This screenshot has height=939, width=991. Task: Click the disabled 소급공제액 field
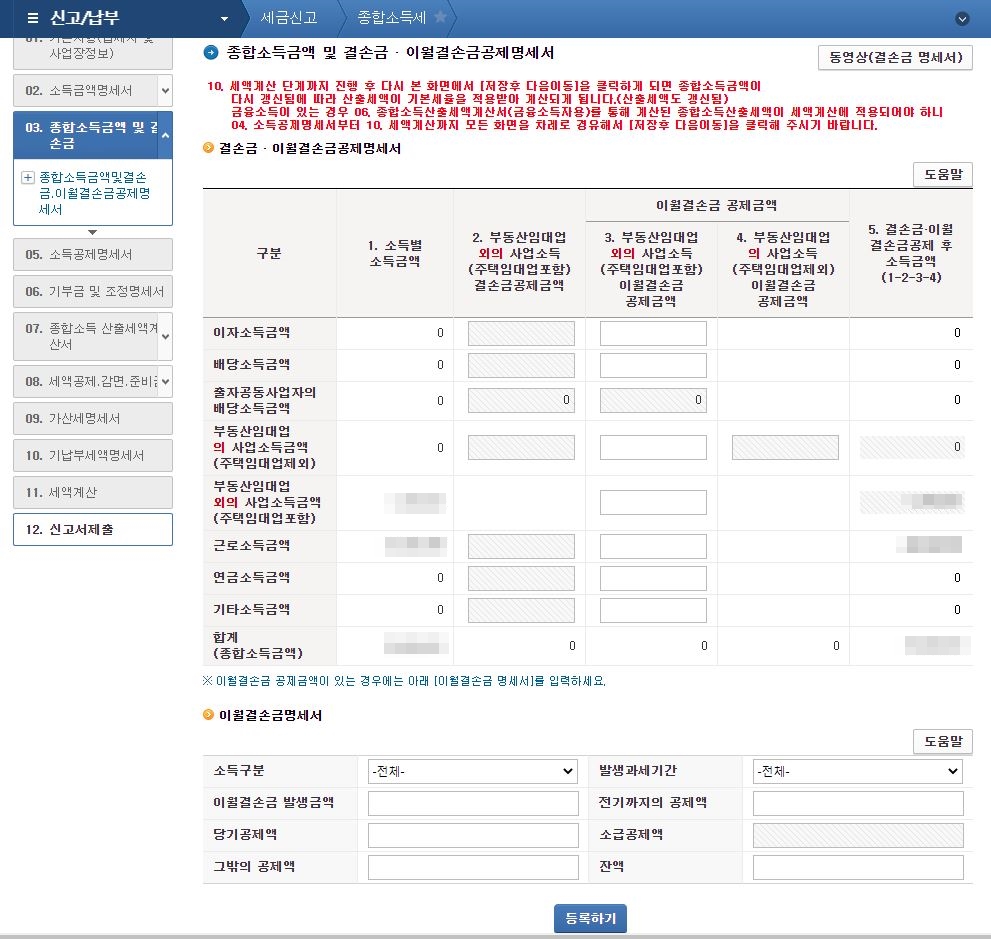pos(858,835)
